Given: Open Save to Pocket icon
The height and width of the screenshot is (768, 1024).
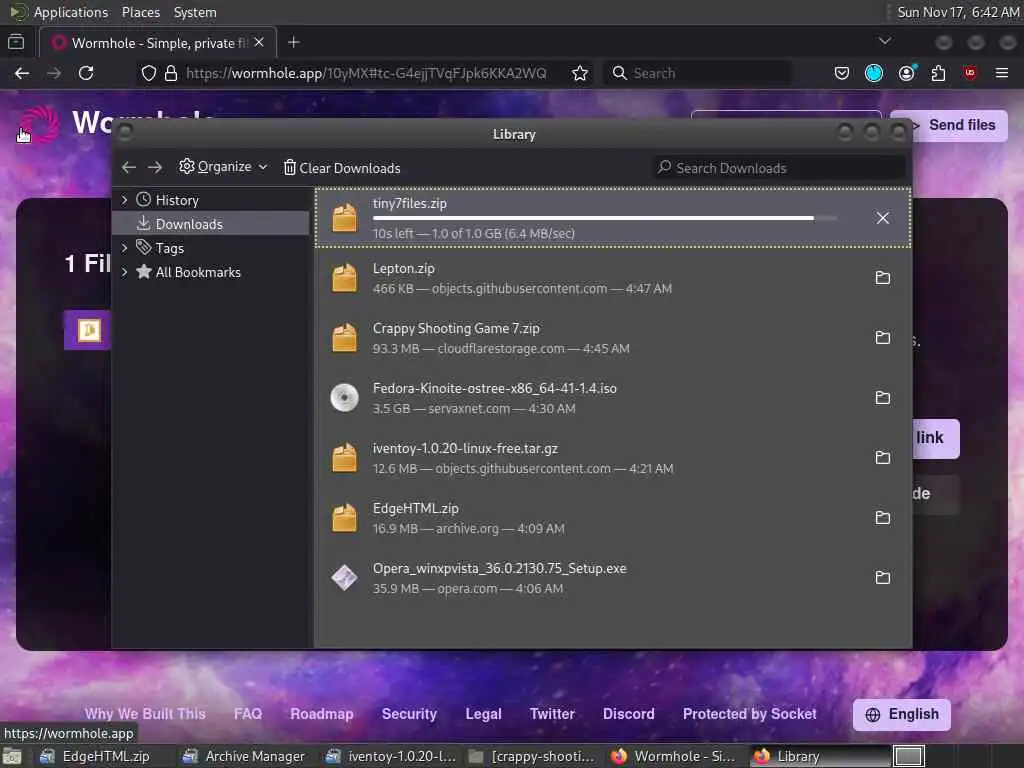Looking at the screenshot, I should click(x=842, y=73).
